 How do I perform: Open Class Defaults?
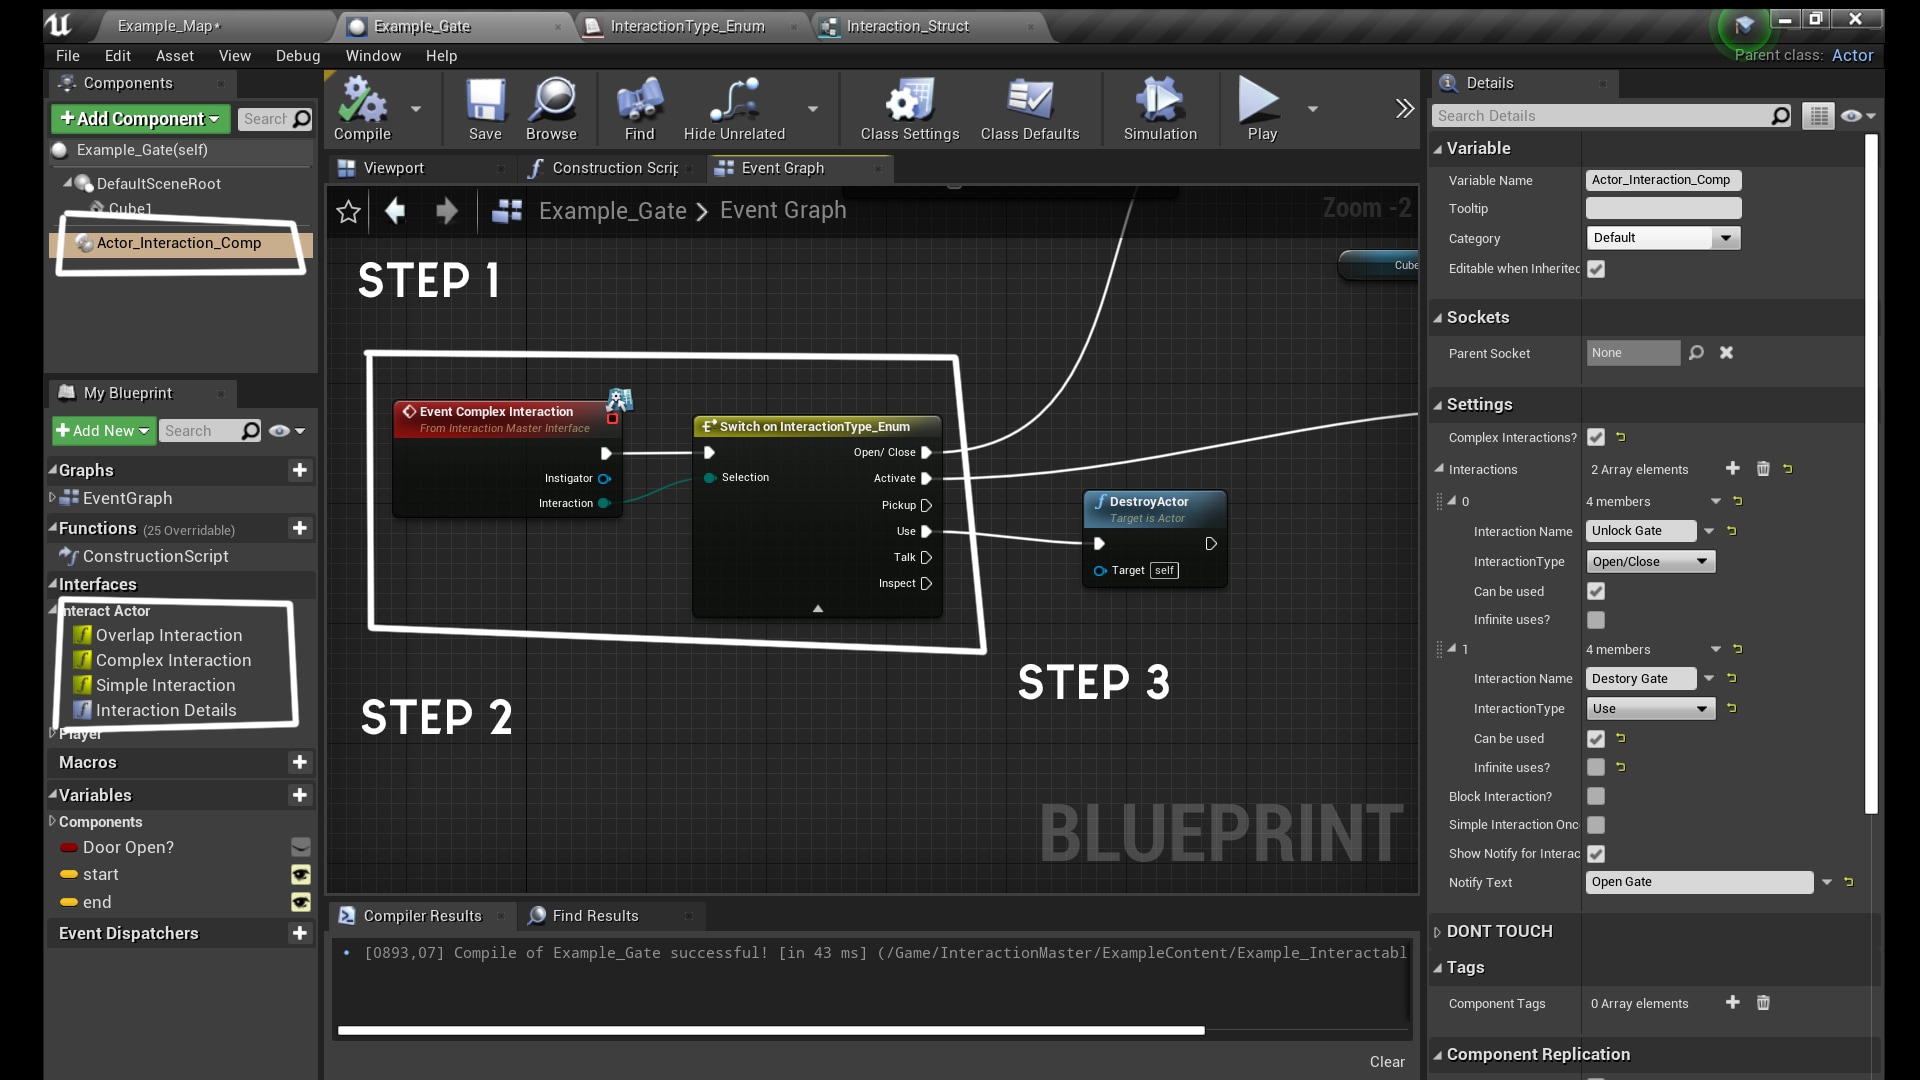1030,108
